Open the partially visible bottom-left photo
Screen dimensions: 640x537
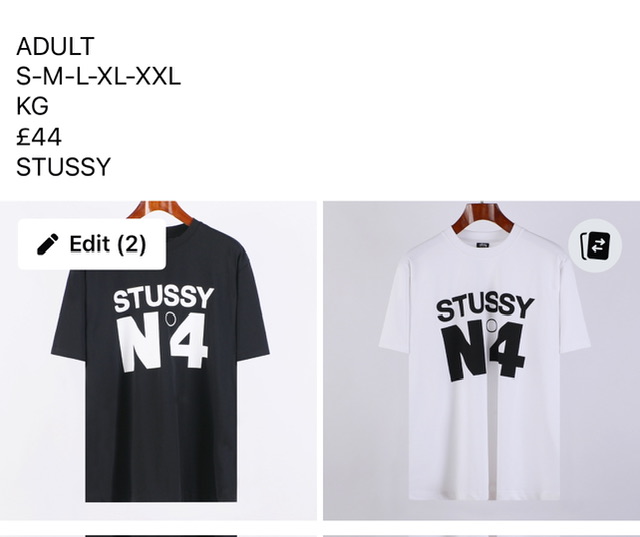click(158, 536)
